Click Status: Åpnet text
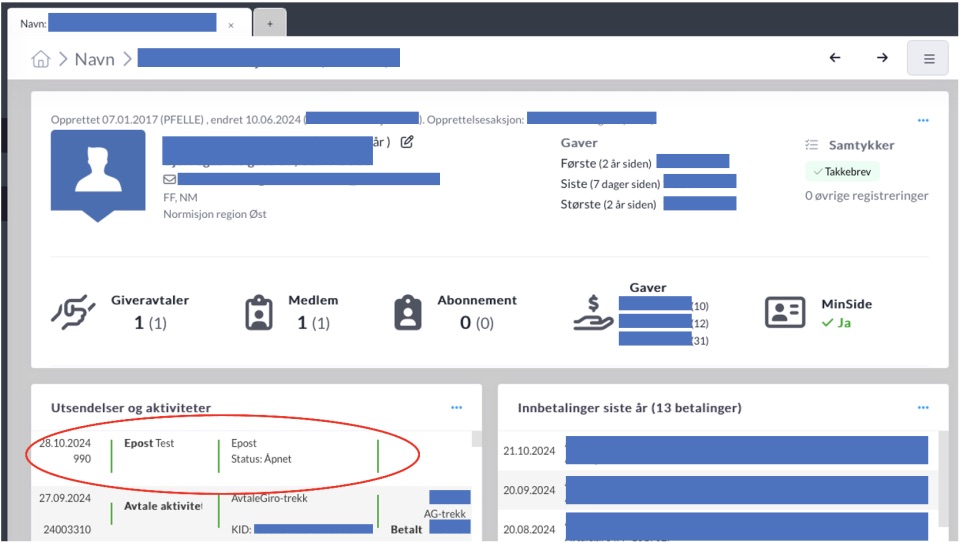This screenshot has width=960, height=543. pos(261,459)
